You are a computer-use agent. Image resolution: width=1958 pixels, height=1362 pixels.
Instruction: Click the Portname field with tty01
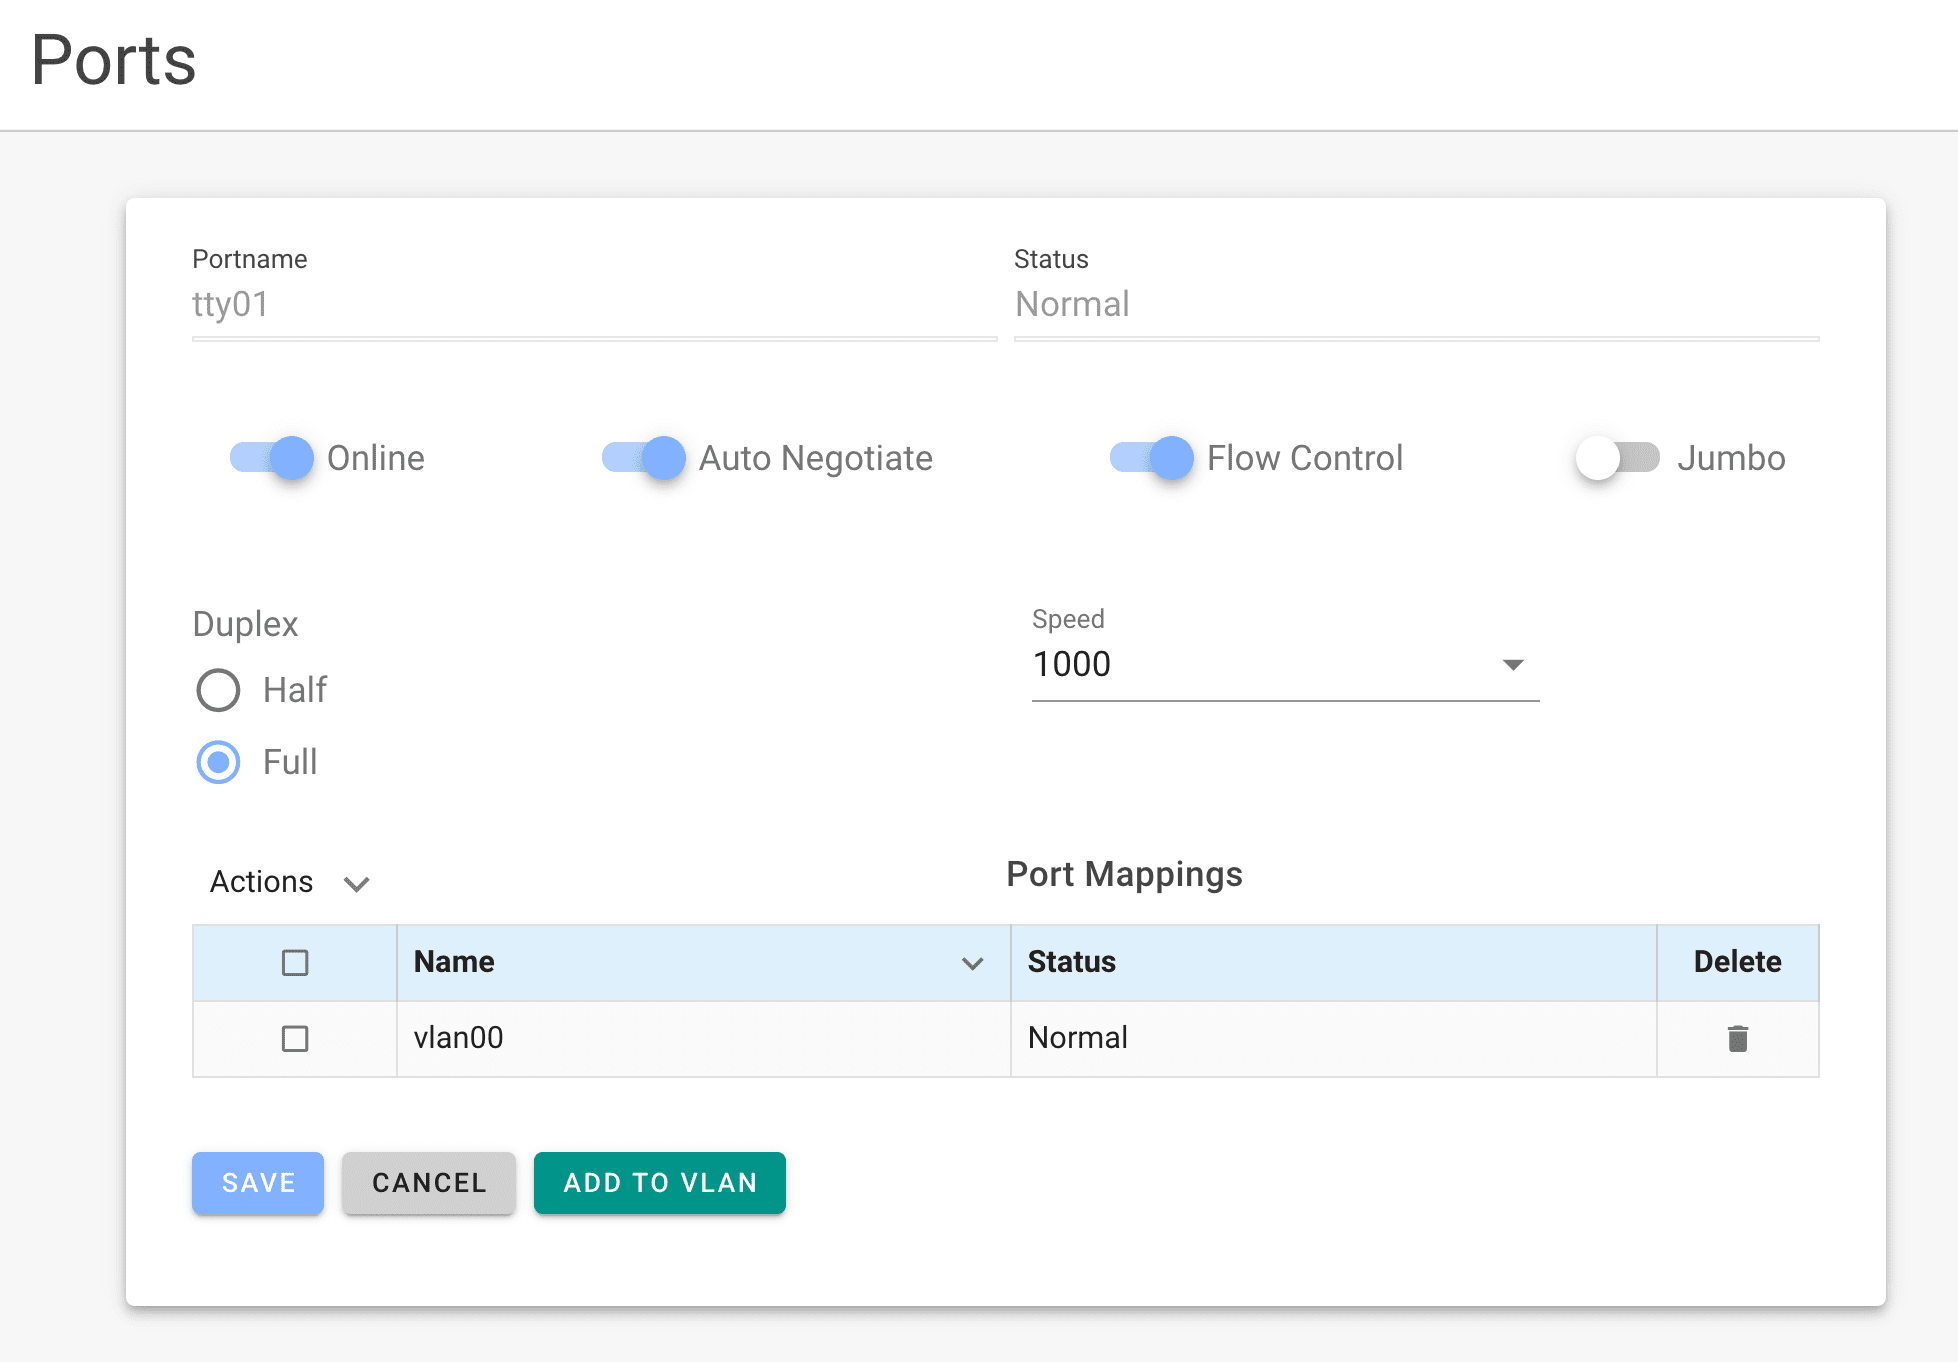[594, 304]
